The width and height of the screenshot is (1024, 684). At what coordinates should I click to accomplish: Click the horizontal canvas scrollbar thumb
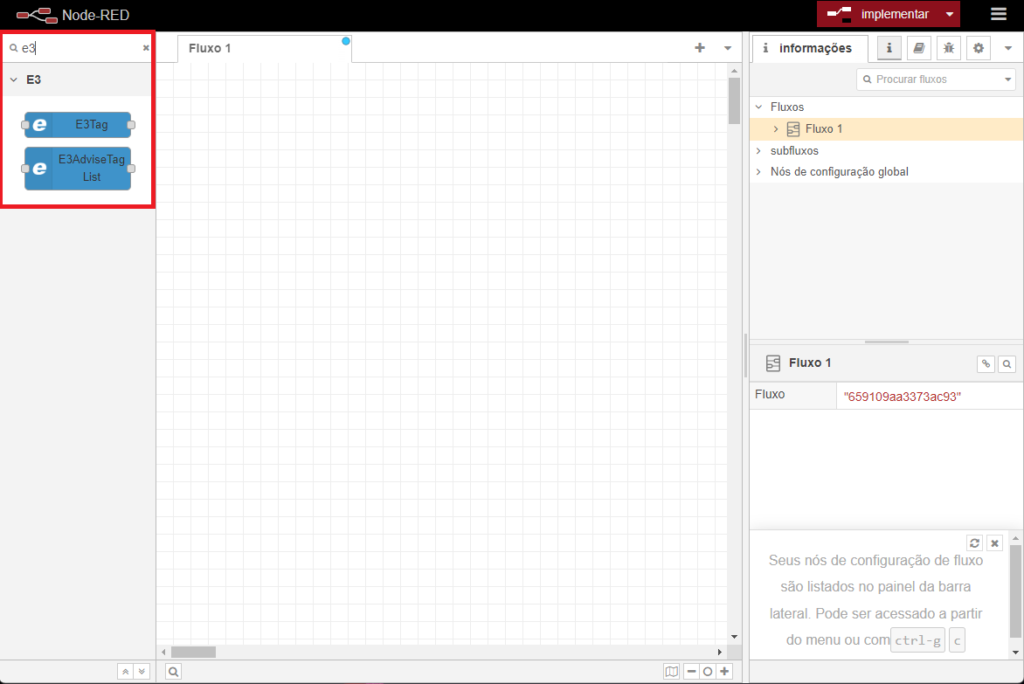192,651
